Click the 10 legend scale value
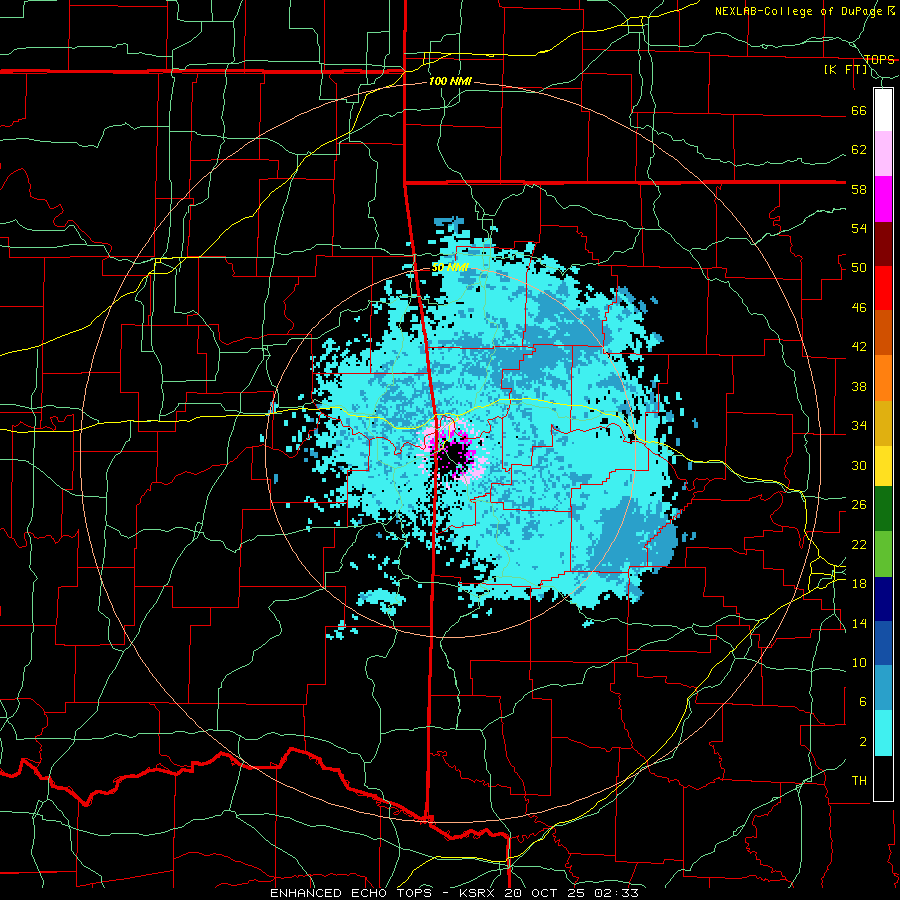 [x=859, y=662]
